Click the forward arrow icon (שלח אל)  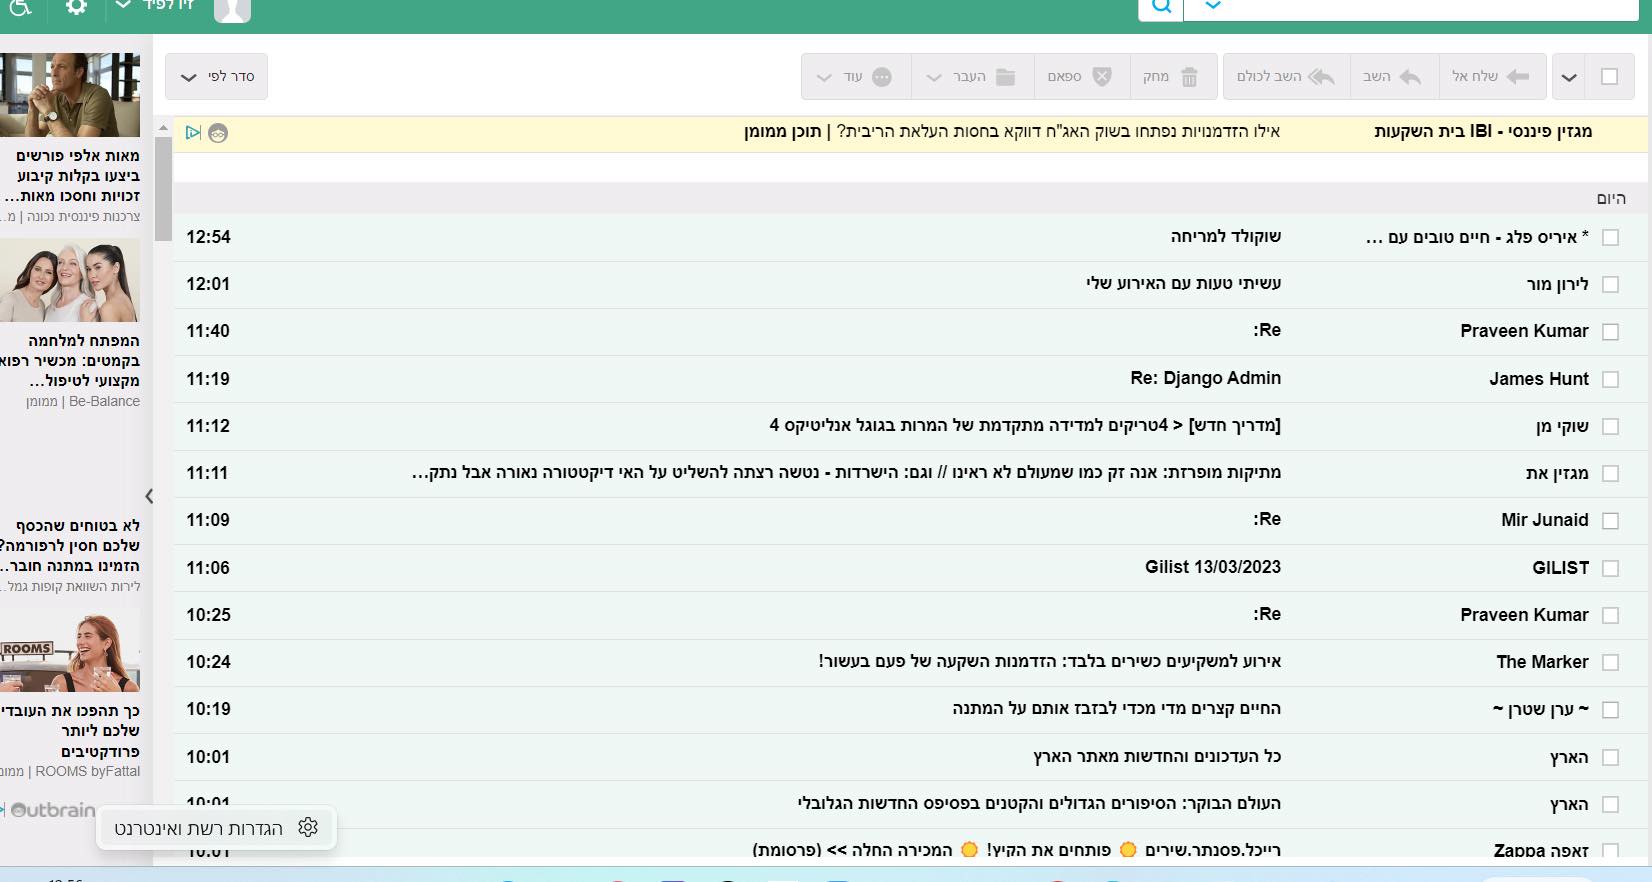tap(1517, 77)
